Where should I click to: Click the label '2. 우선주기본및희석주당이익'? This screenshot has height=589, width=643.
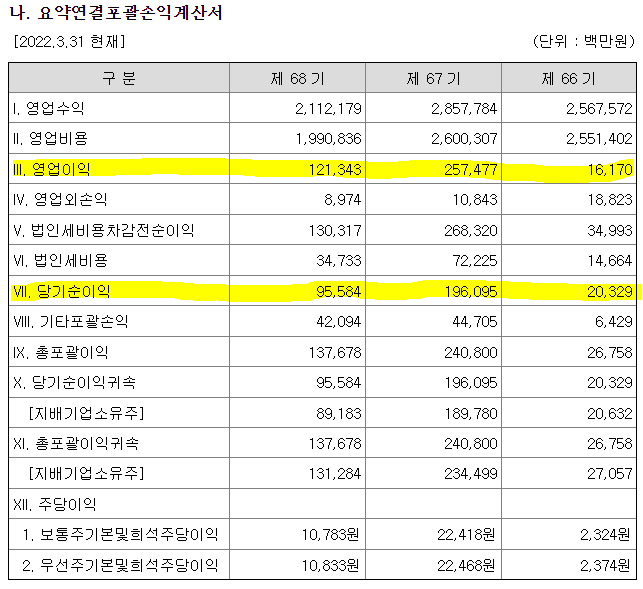tap(120, 565)
